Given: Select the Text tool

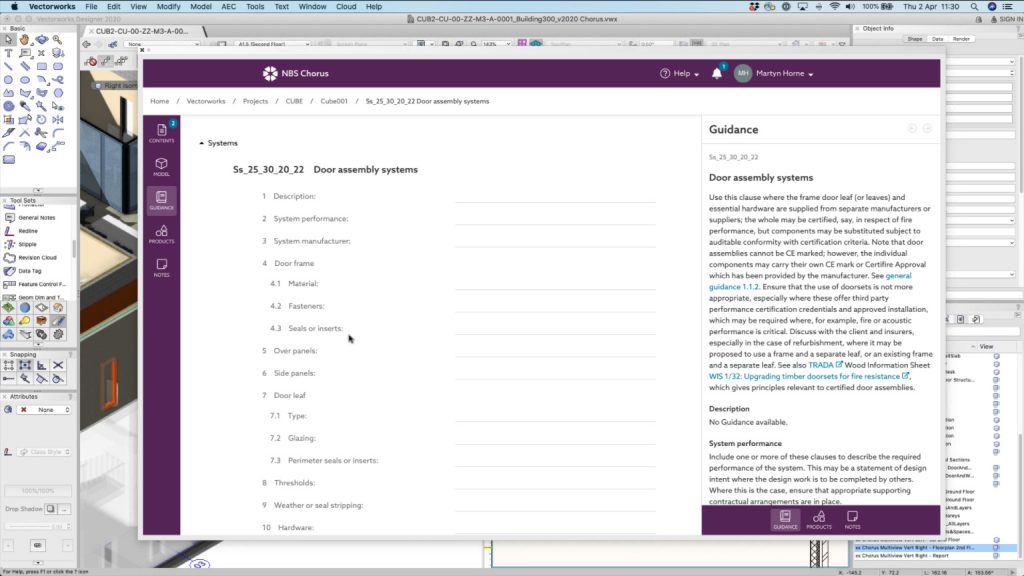Looking at the screenshot, I should pyautogui.click(x=8, y=53).
